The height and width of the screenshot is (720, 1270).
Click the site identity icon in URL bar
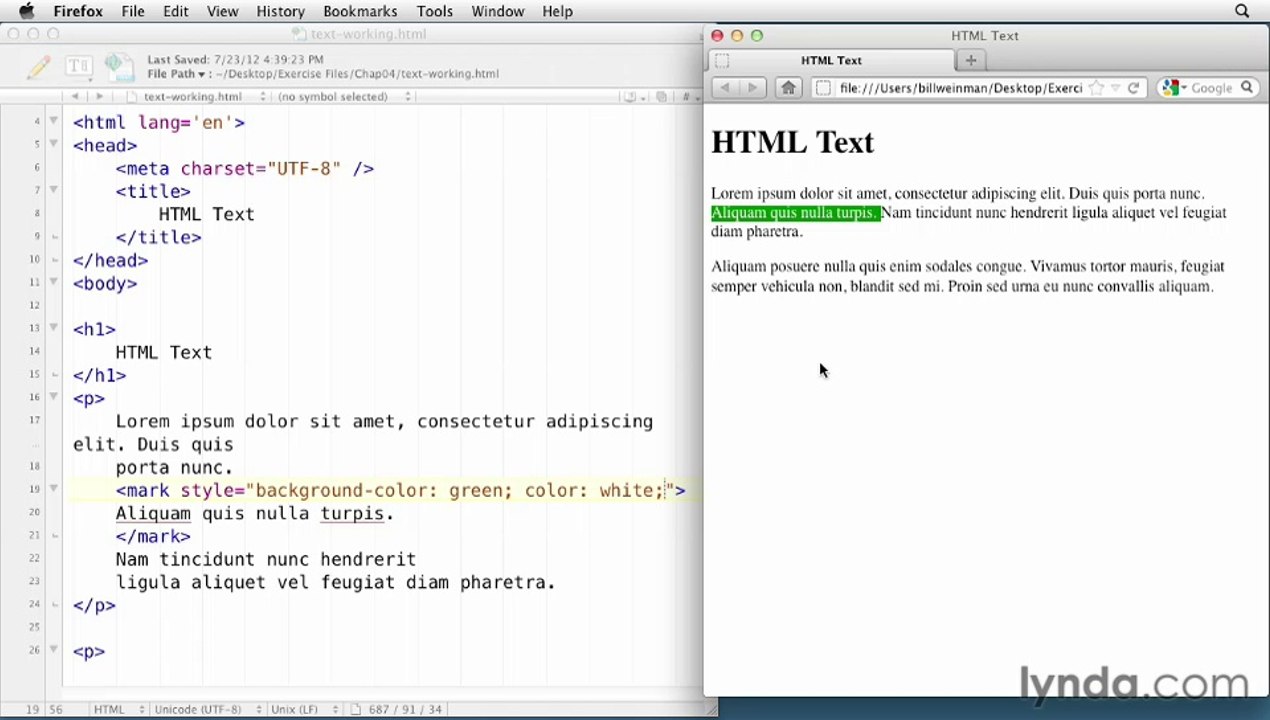click(x=823, y=88)
